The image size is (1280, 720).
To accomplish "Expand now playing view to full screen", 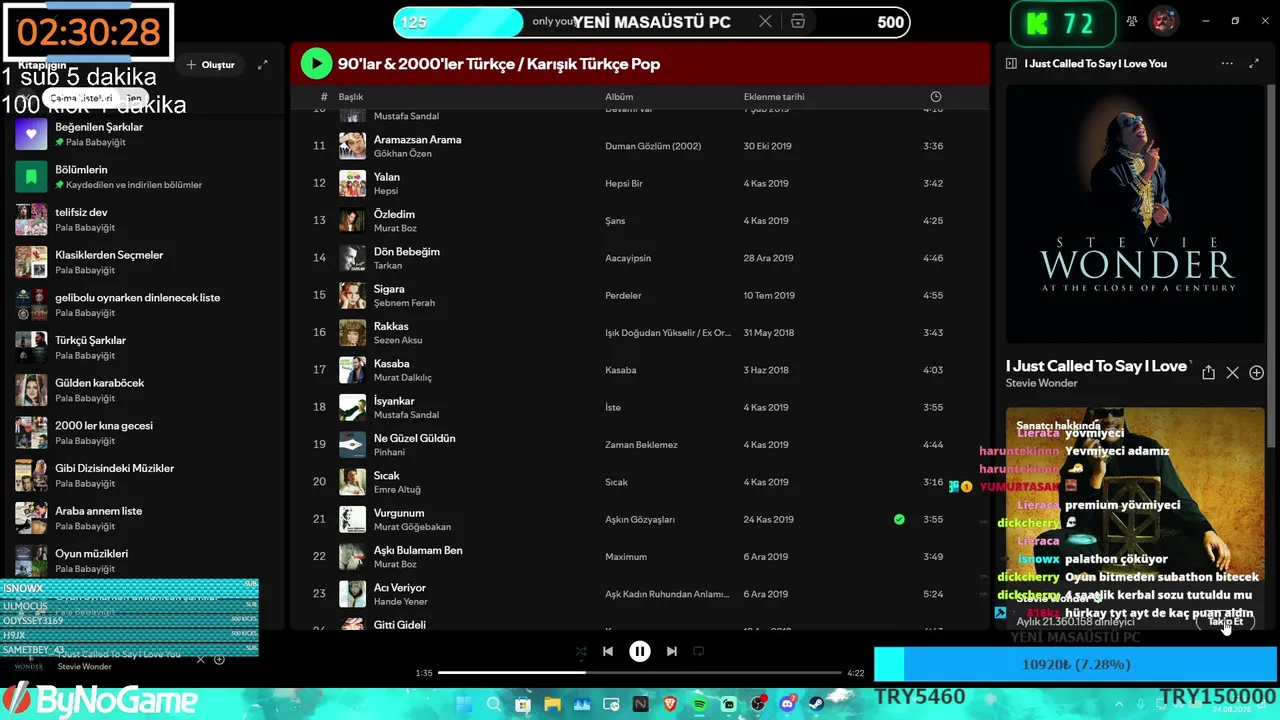I will [1254, 64].
